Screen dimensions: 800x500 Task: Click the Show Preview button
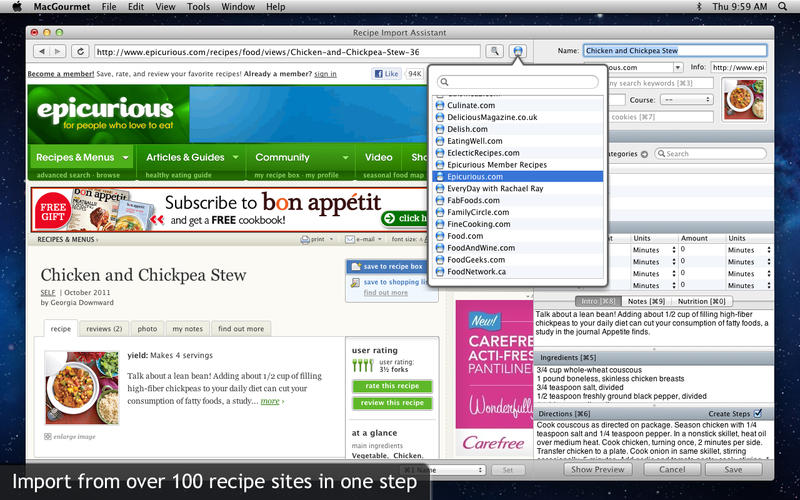pyautogui.click(x=597, y=469)
